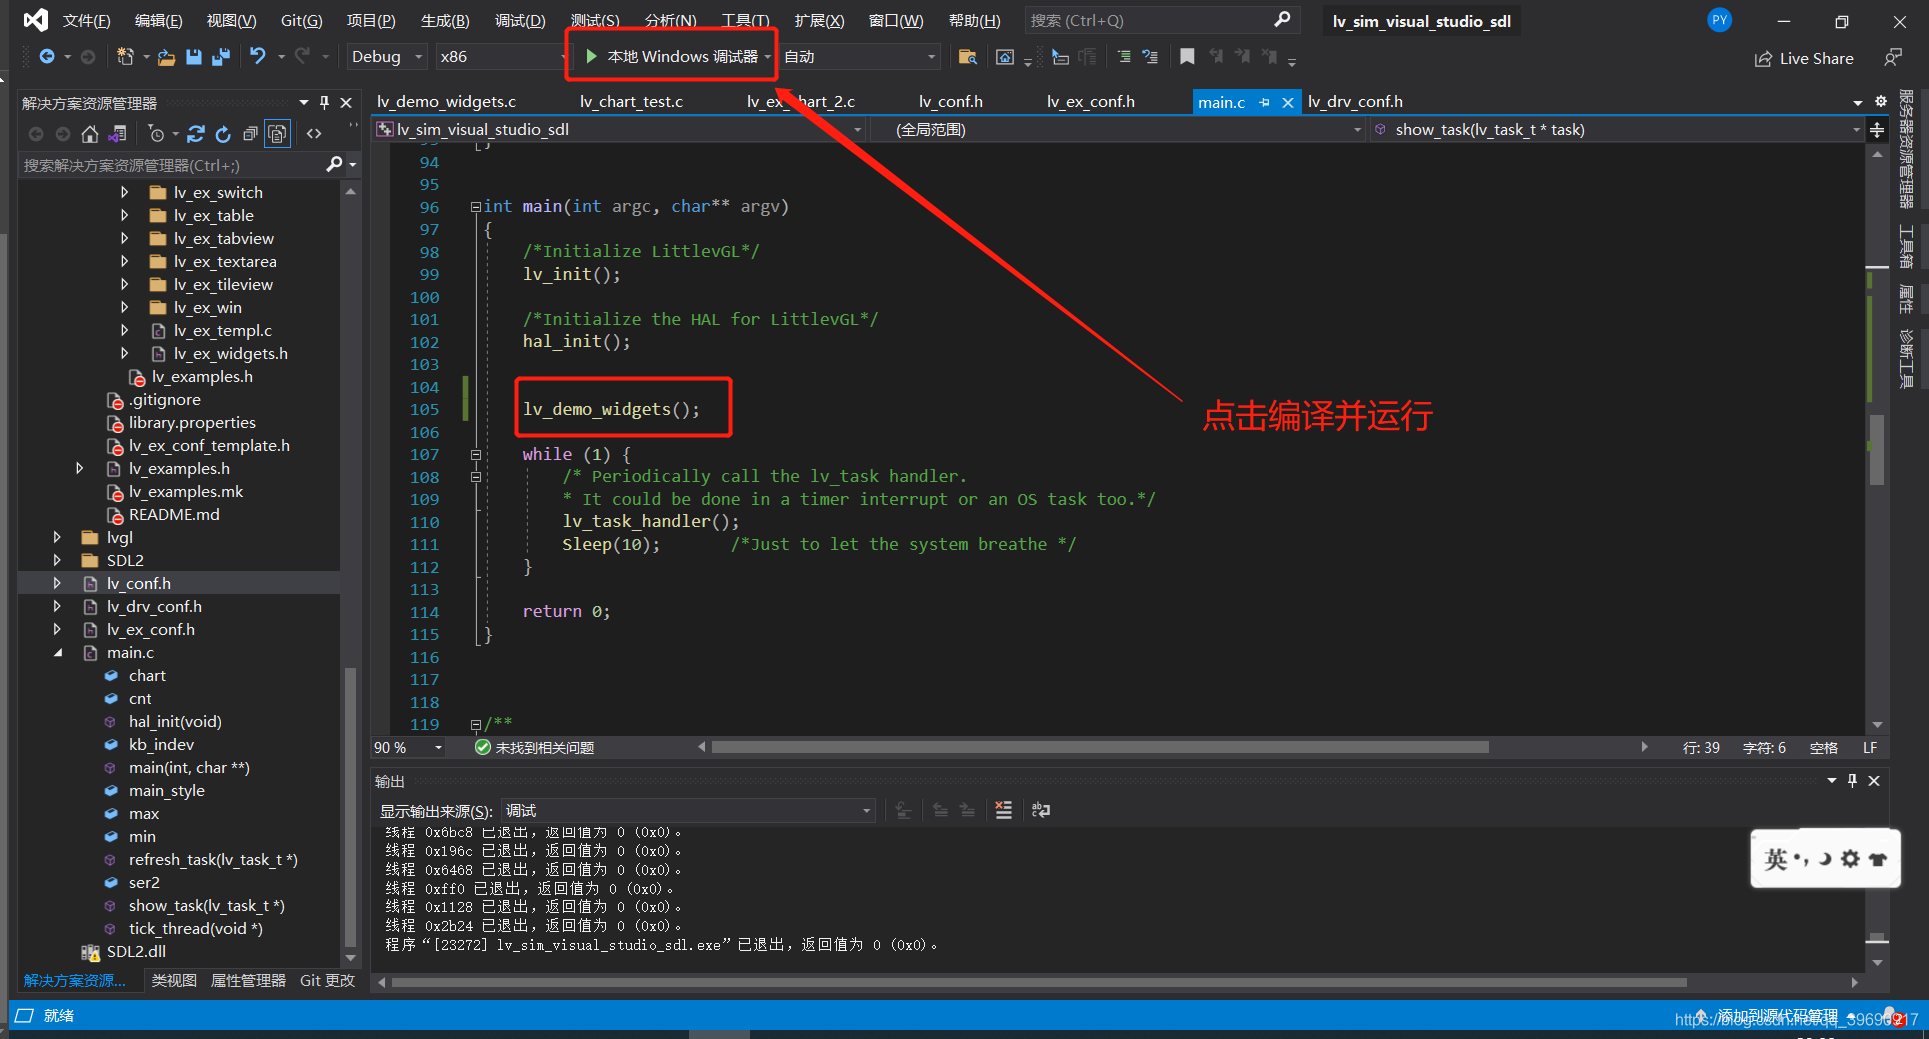The width and height of the screenshot is (1929, 1039).
Task: Click the editor horizontal scrollbar
Action: tap(1100, 747)
